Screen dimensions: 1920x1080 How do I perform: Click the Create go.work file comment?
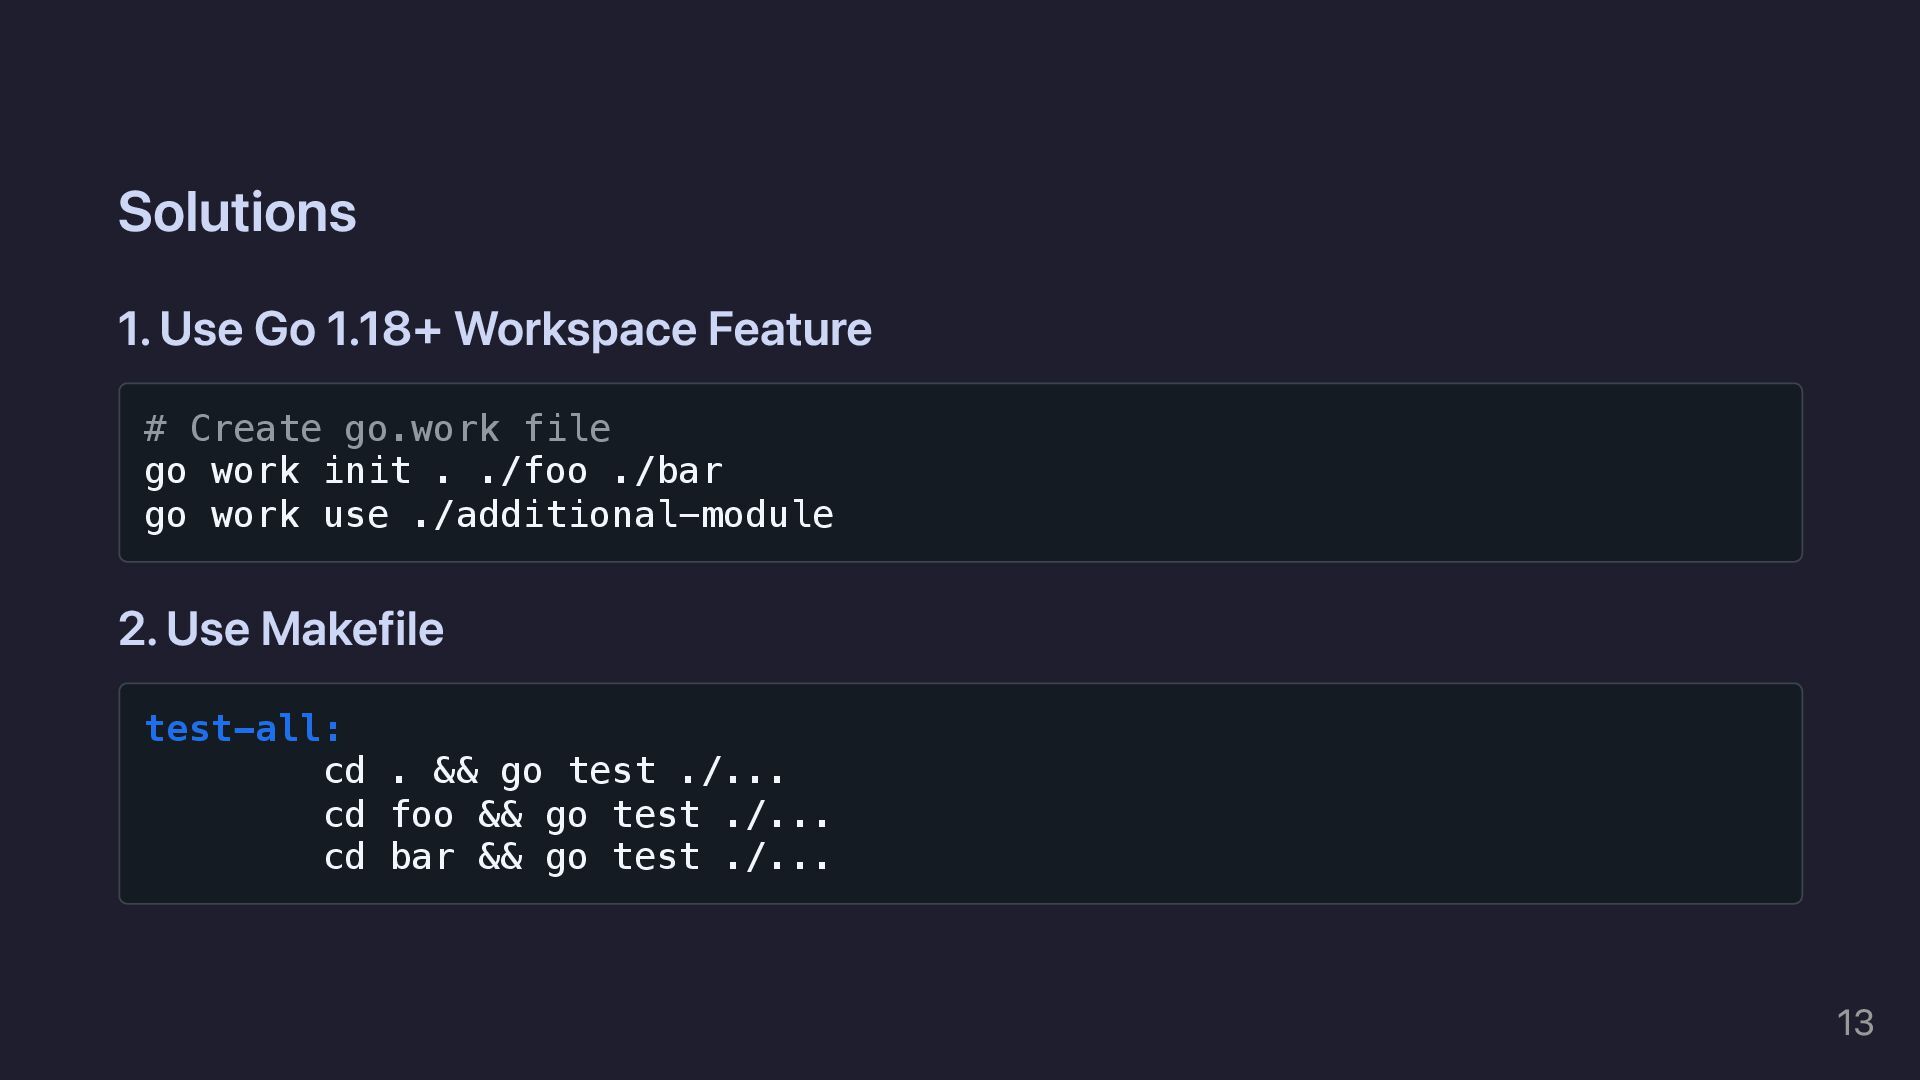pyautogui.click(x=377, y=429)
